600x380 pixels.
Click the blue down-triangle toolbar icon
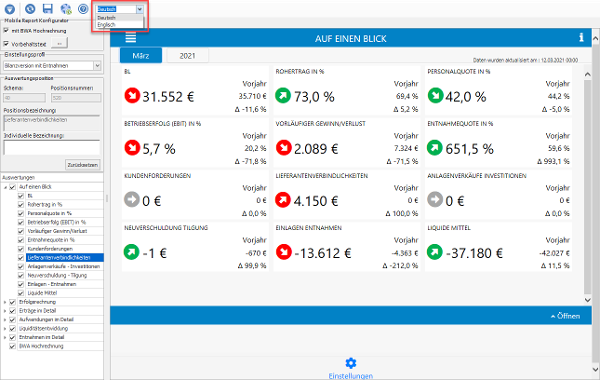click(x=10, y=9)
